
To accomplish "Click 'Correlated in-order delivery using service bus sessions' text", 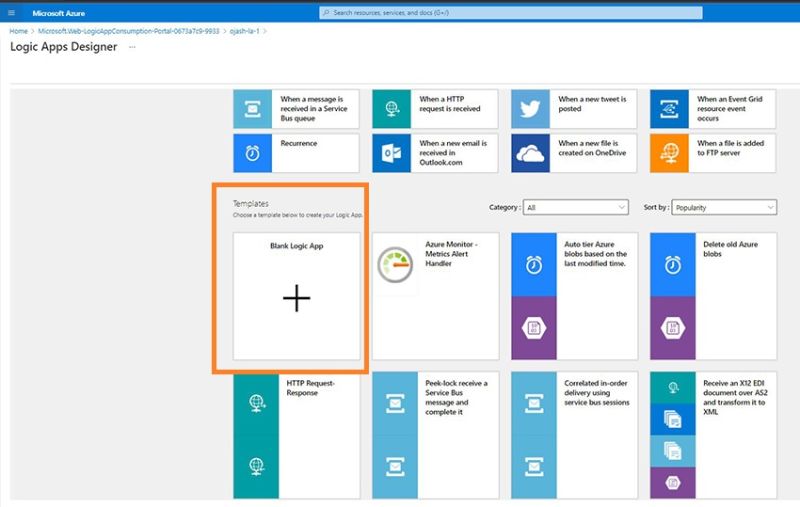I will pyautogui.click(x=596, y=393).
